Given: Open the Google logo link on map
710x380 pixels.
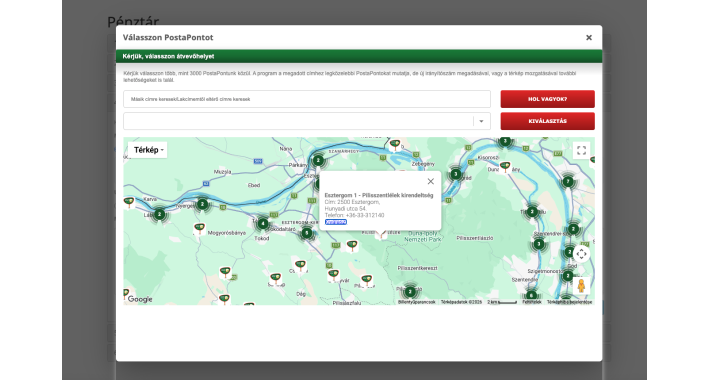Looking at the screenshot, I should [140, 299].
